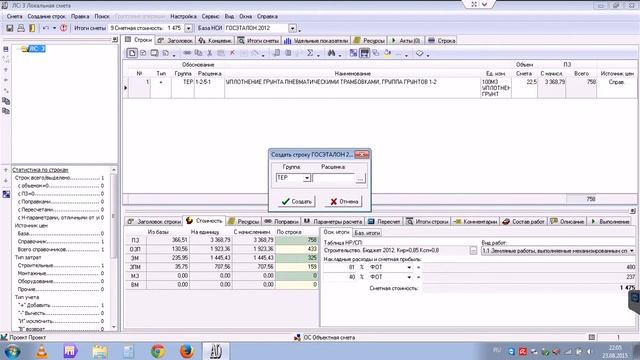640x360 pixels.
Task: Click the highlighted panel layout icon
Action: click(364, 53)
